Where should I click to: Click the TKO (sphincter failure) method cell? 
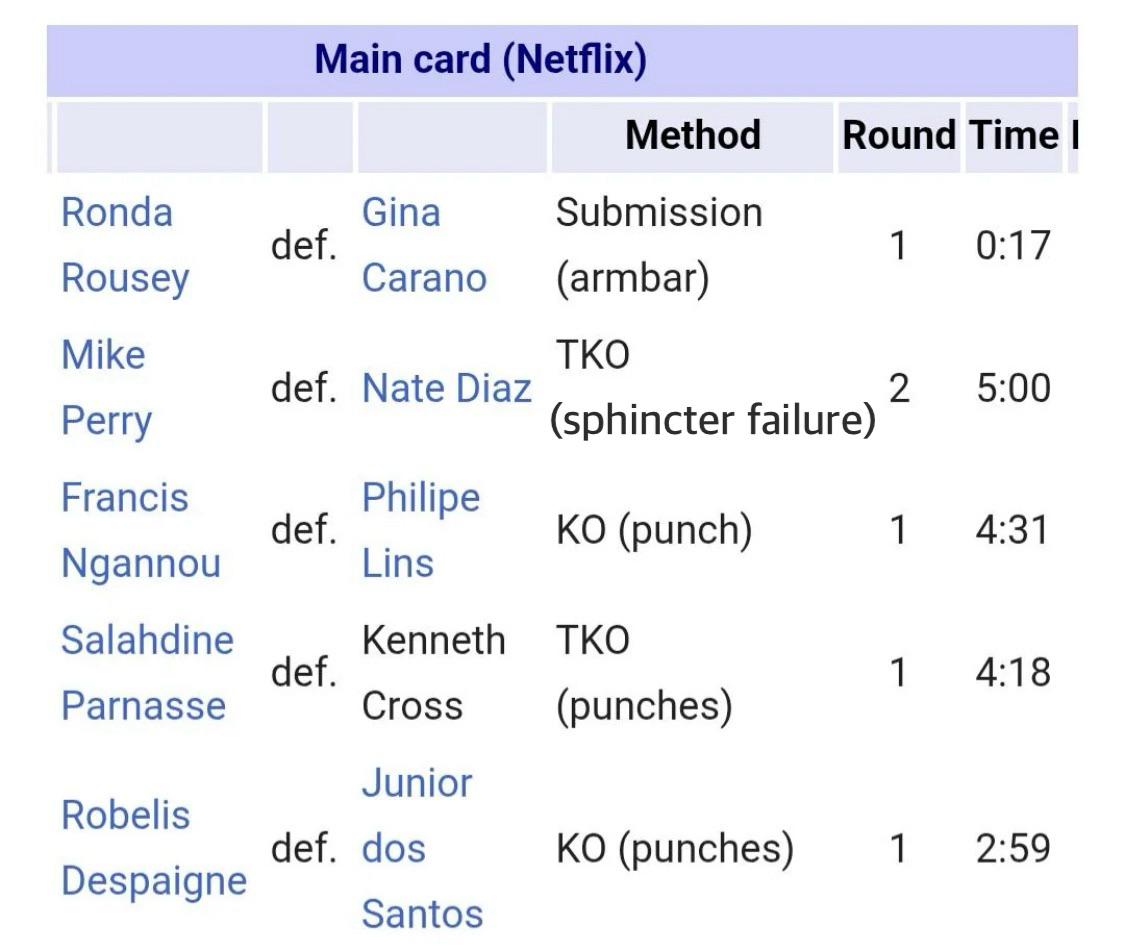click(713, 388)
